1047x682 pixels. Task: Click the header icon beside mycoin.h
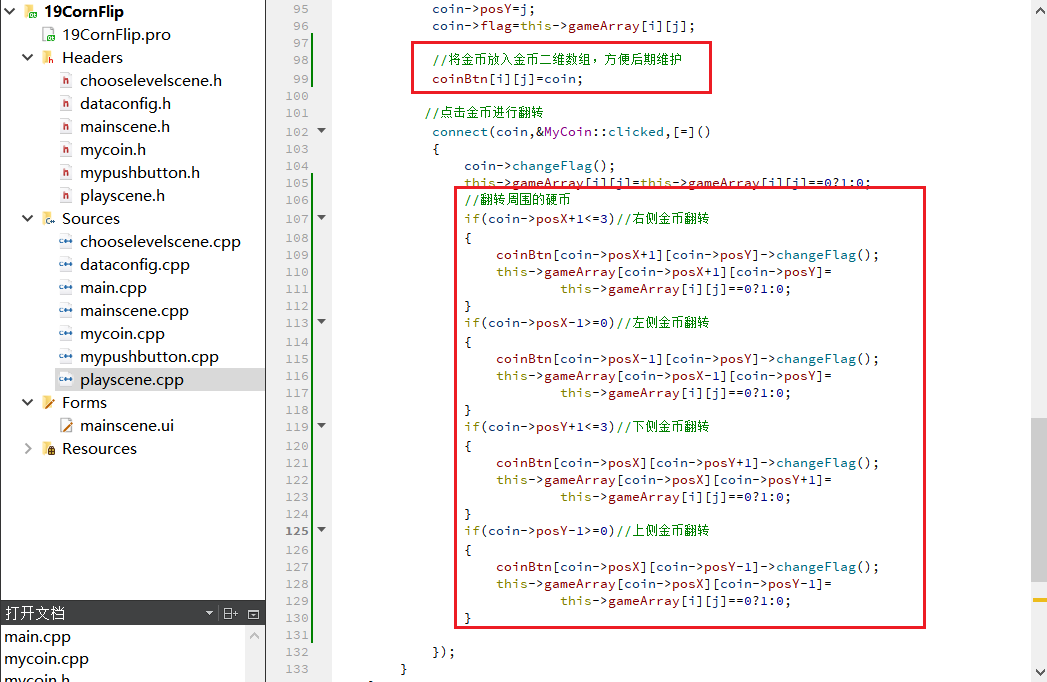coord(65,150)
